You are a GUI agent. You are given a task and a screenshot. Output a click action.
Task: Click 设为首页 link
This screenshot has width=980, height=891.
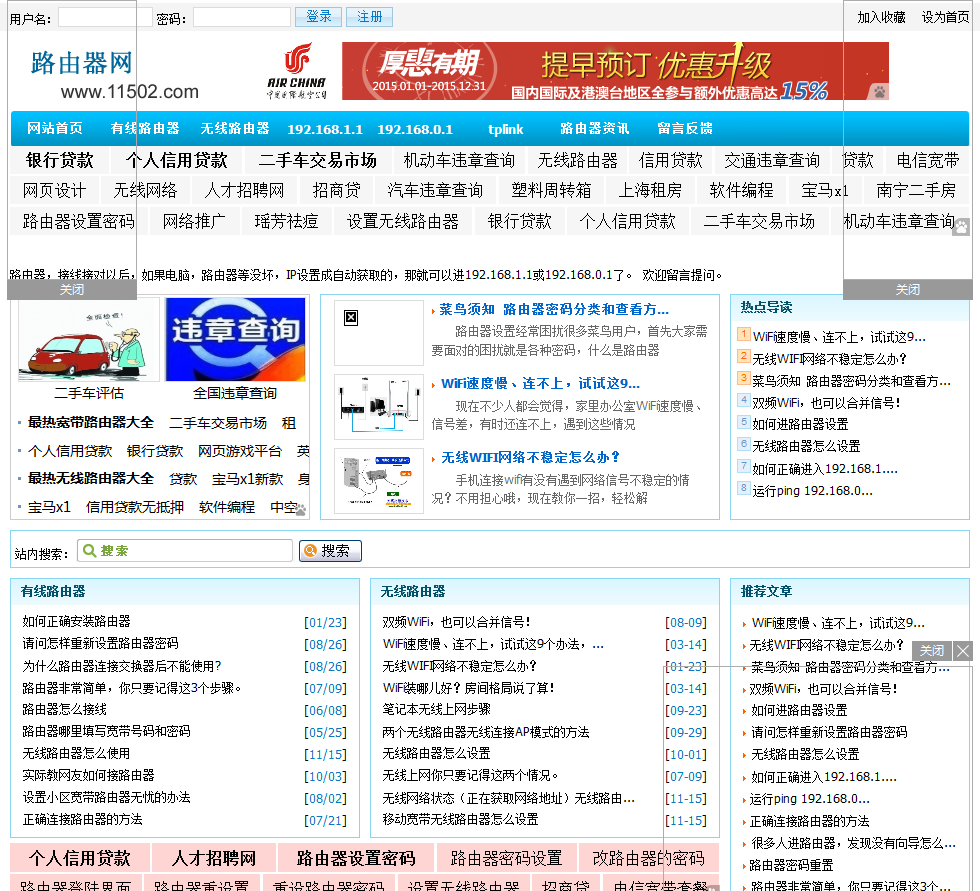point(945,17)
